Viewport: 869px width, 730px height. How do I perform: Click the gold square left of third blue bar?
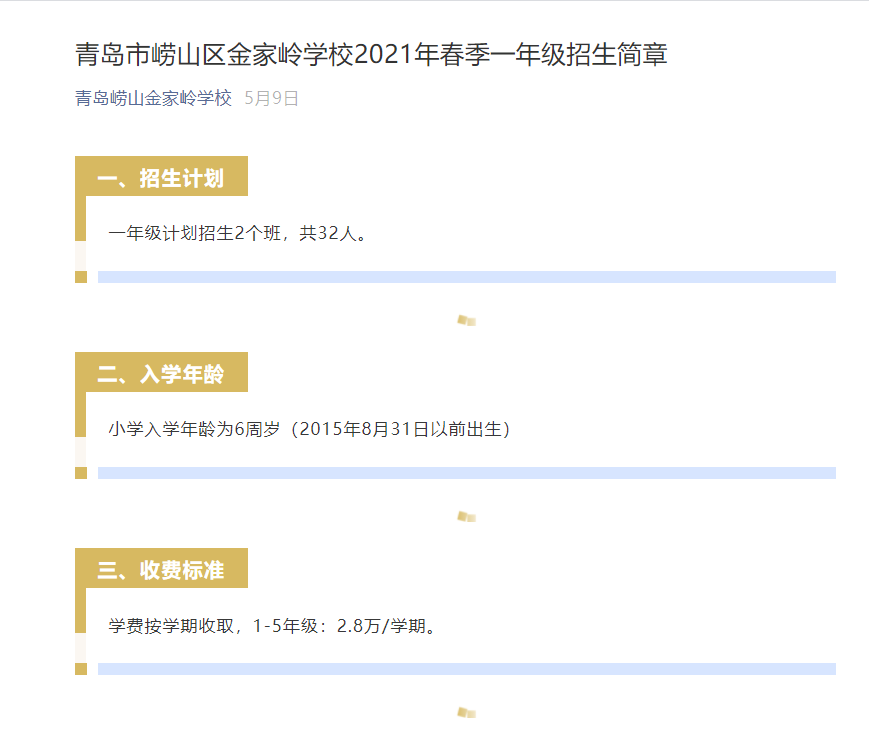pos(81,669)
